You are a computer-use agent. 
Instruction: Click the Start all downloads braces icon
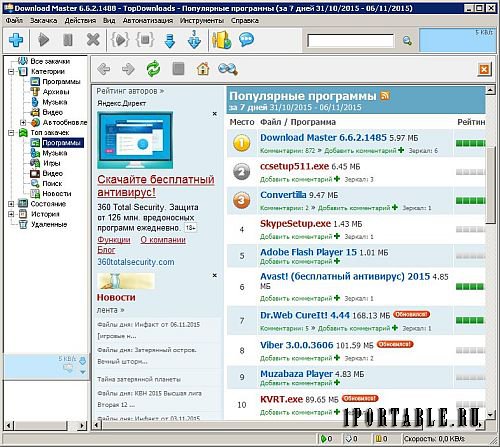[120, 40]
